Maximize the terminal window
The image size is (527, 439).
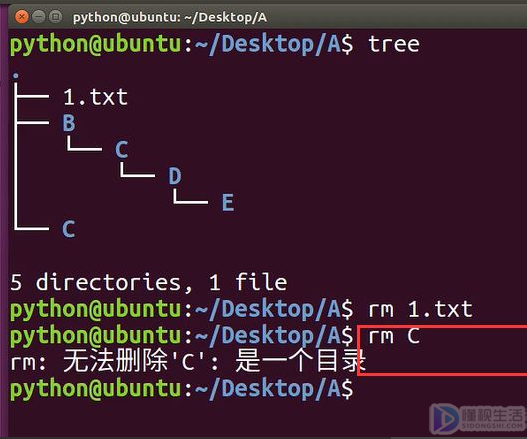click(56, 16)
